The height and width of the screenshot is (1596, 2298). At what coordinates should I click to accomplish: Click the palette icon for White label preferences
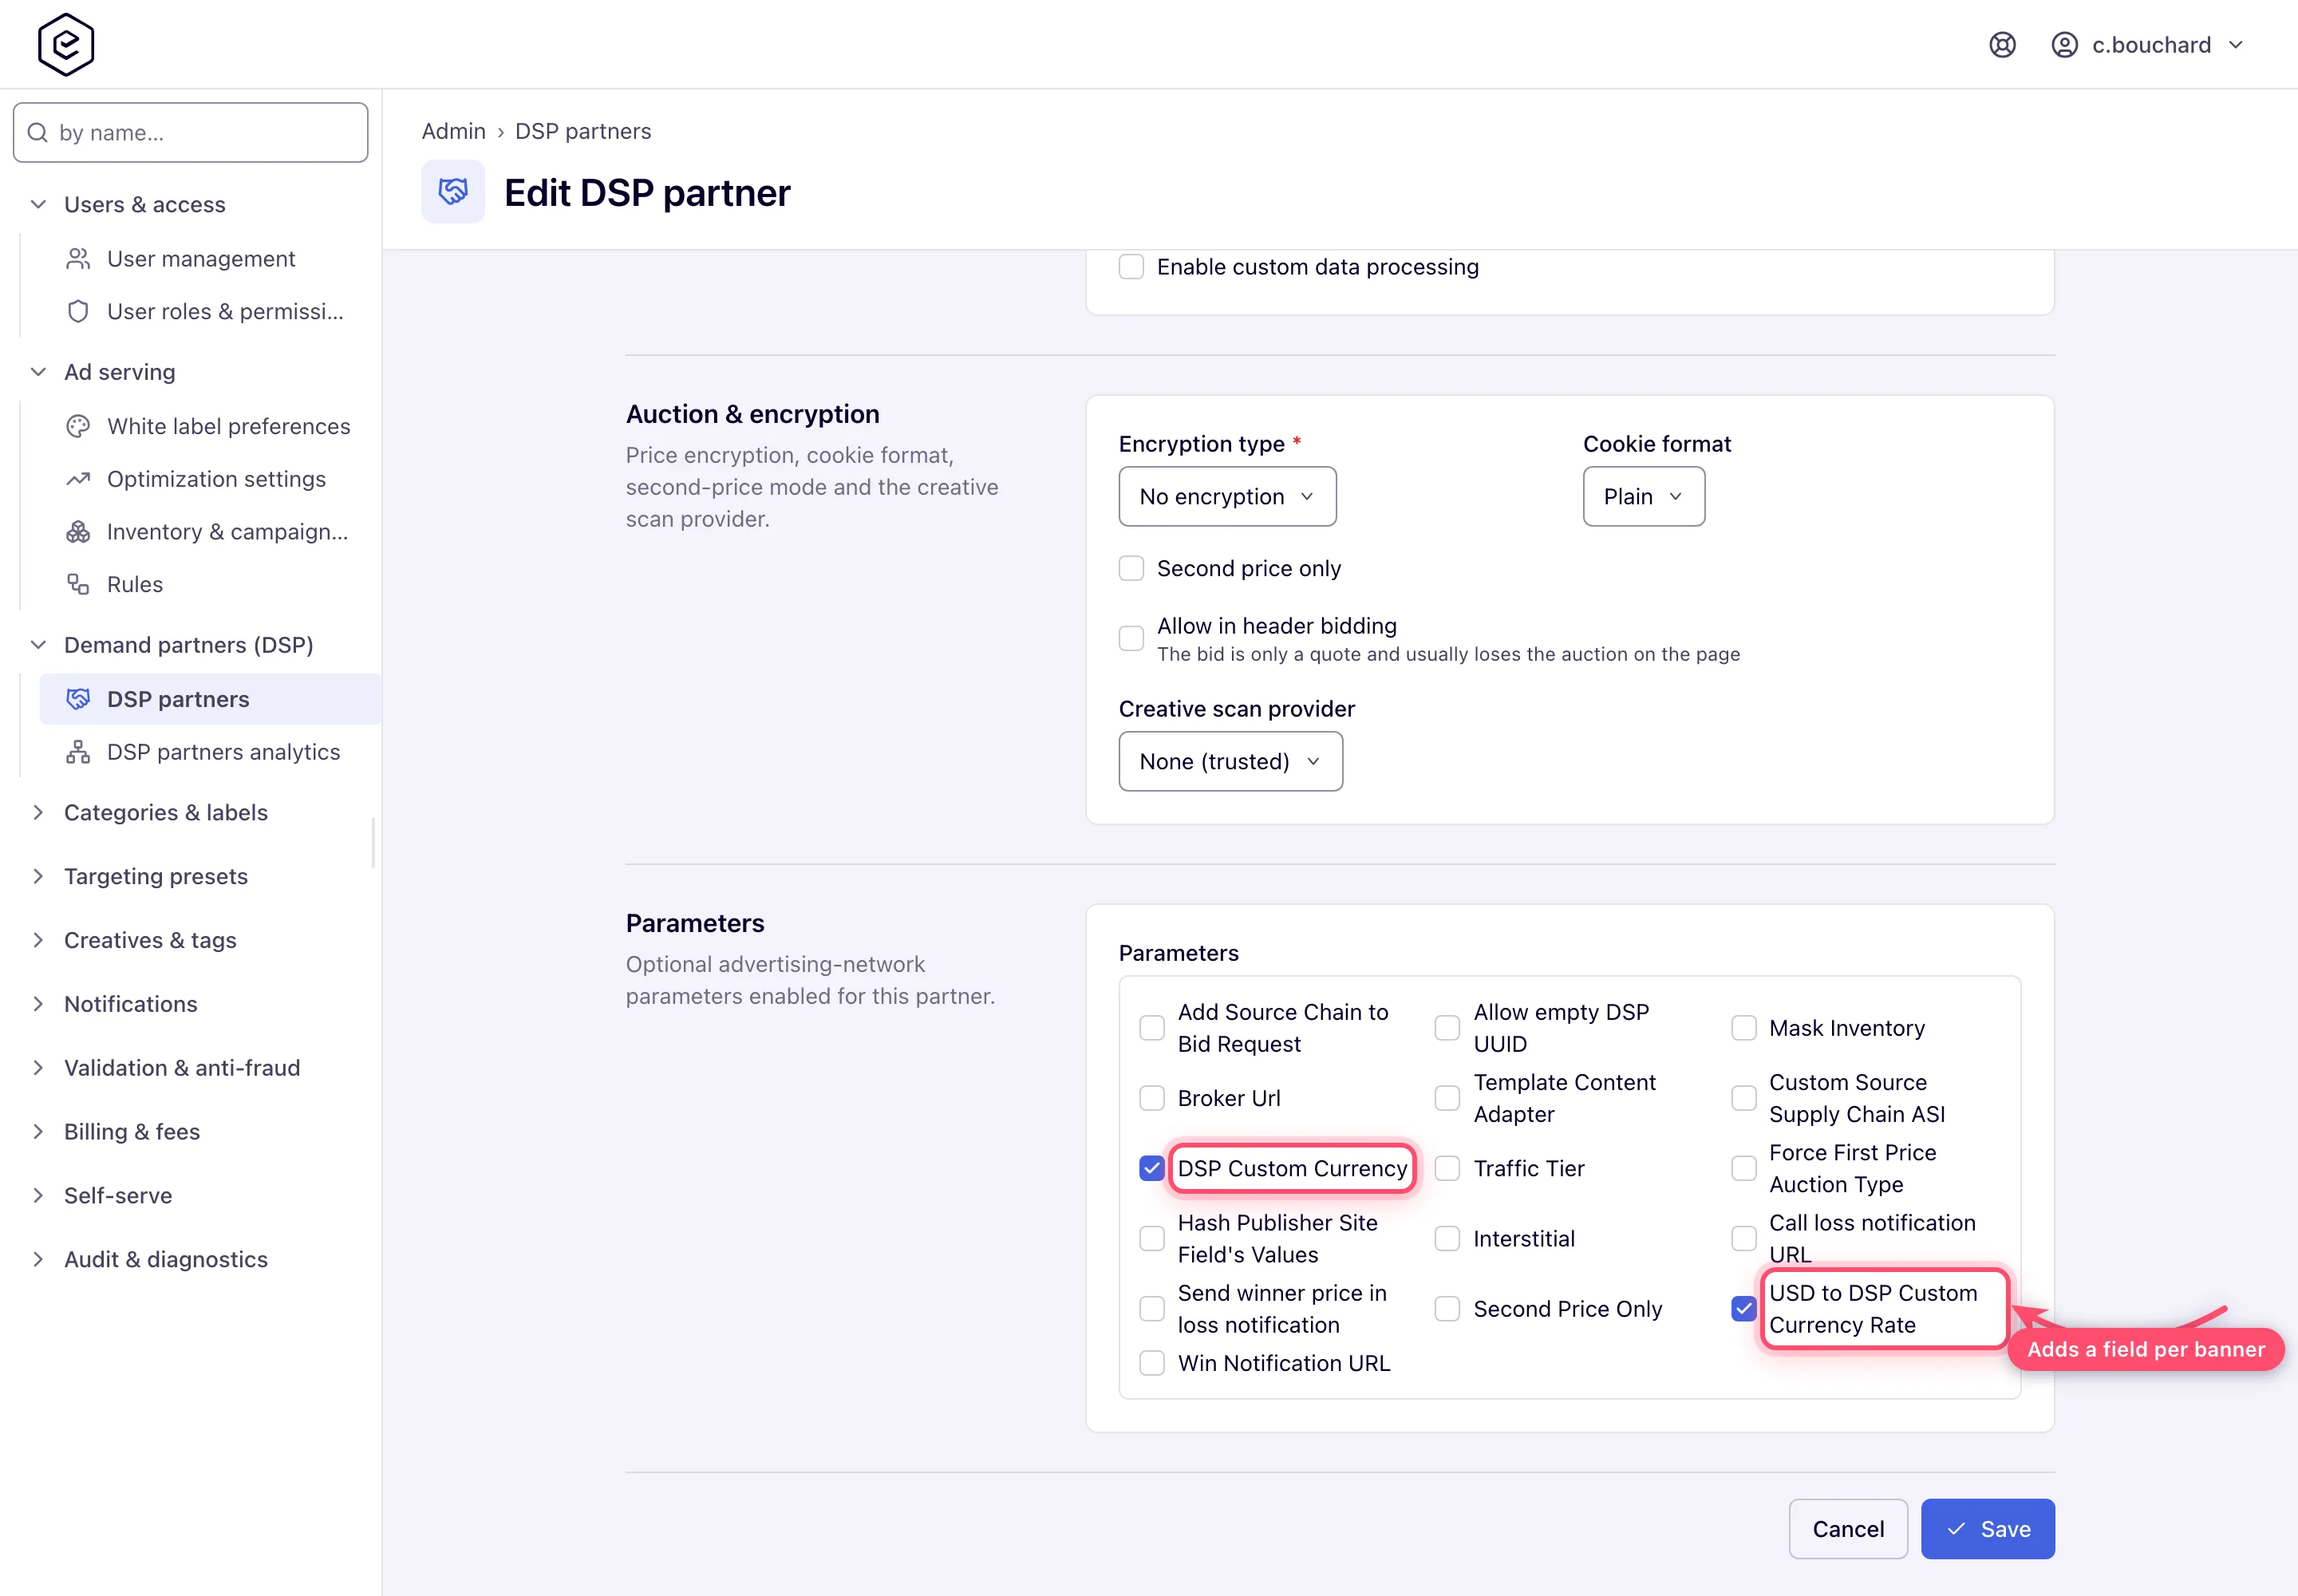click(78, 426)
